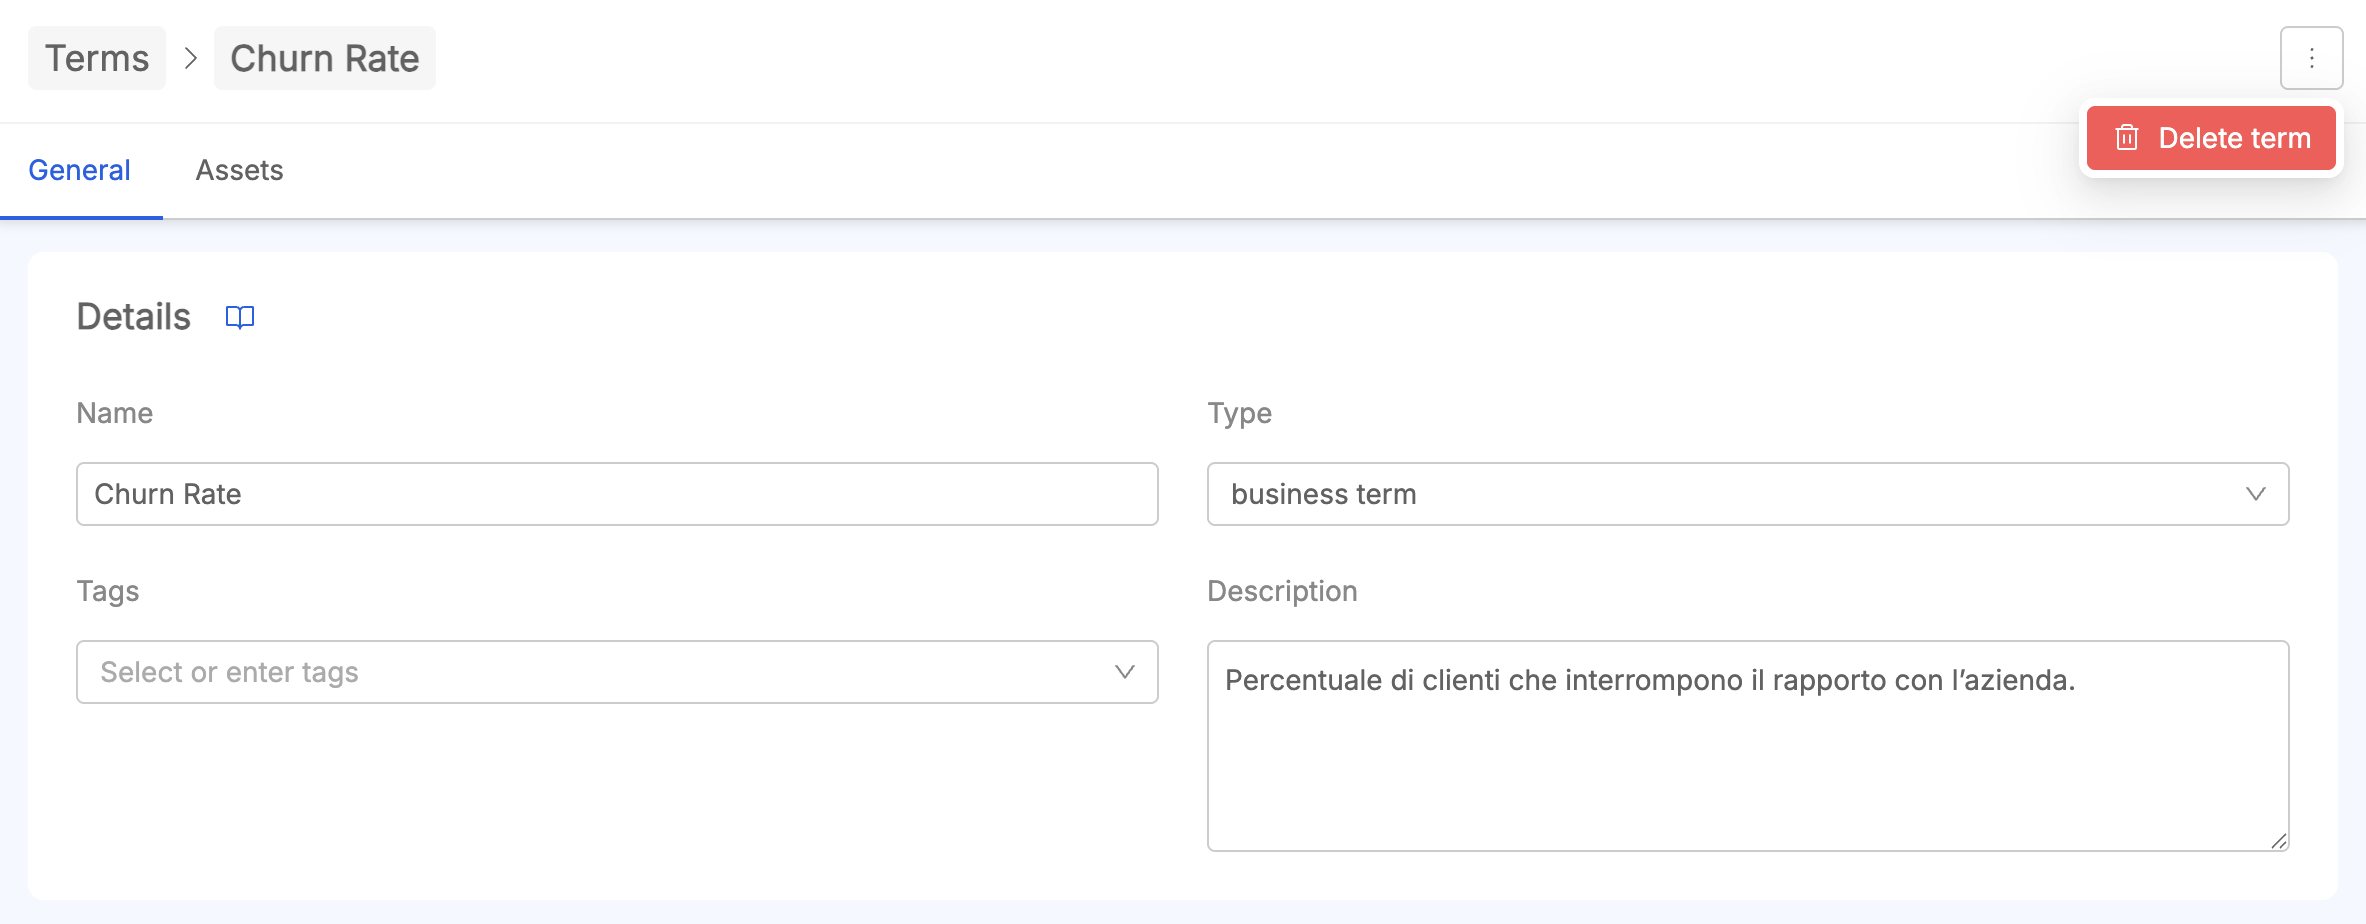Image resolution: width=2366 pixels, height=924 pixels.
Task: Click the Tags field label
Action: pos(108,591)
